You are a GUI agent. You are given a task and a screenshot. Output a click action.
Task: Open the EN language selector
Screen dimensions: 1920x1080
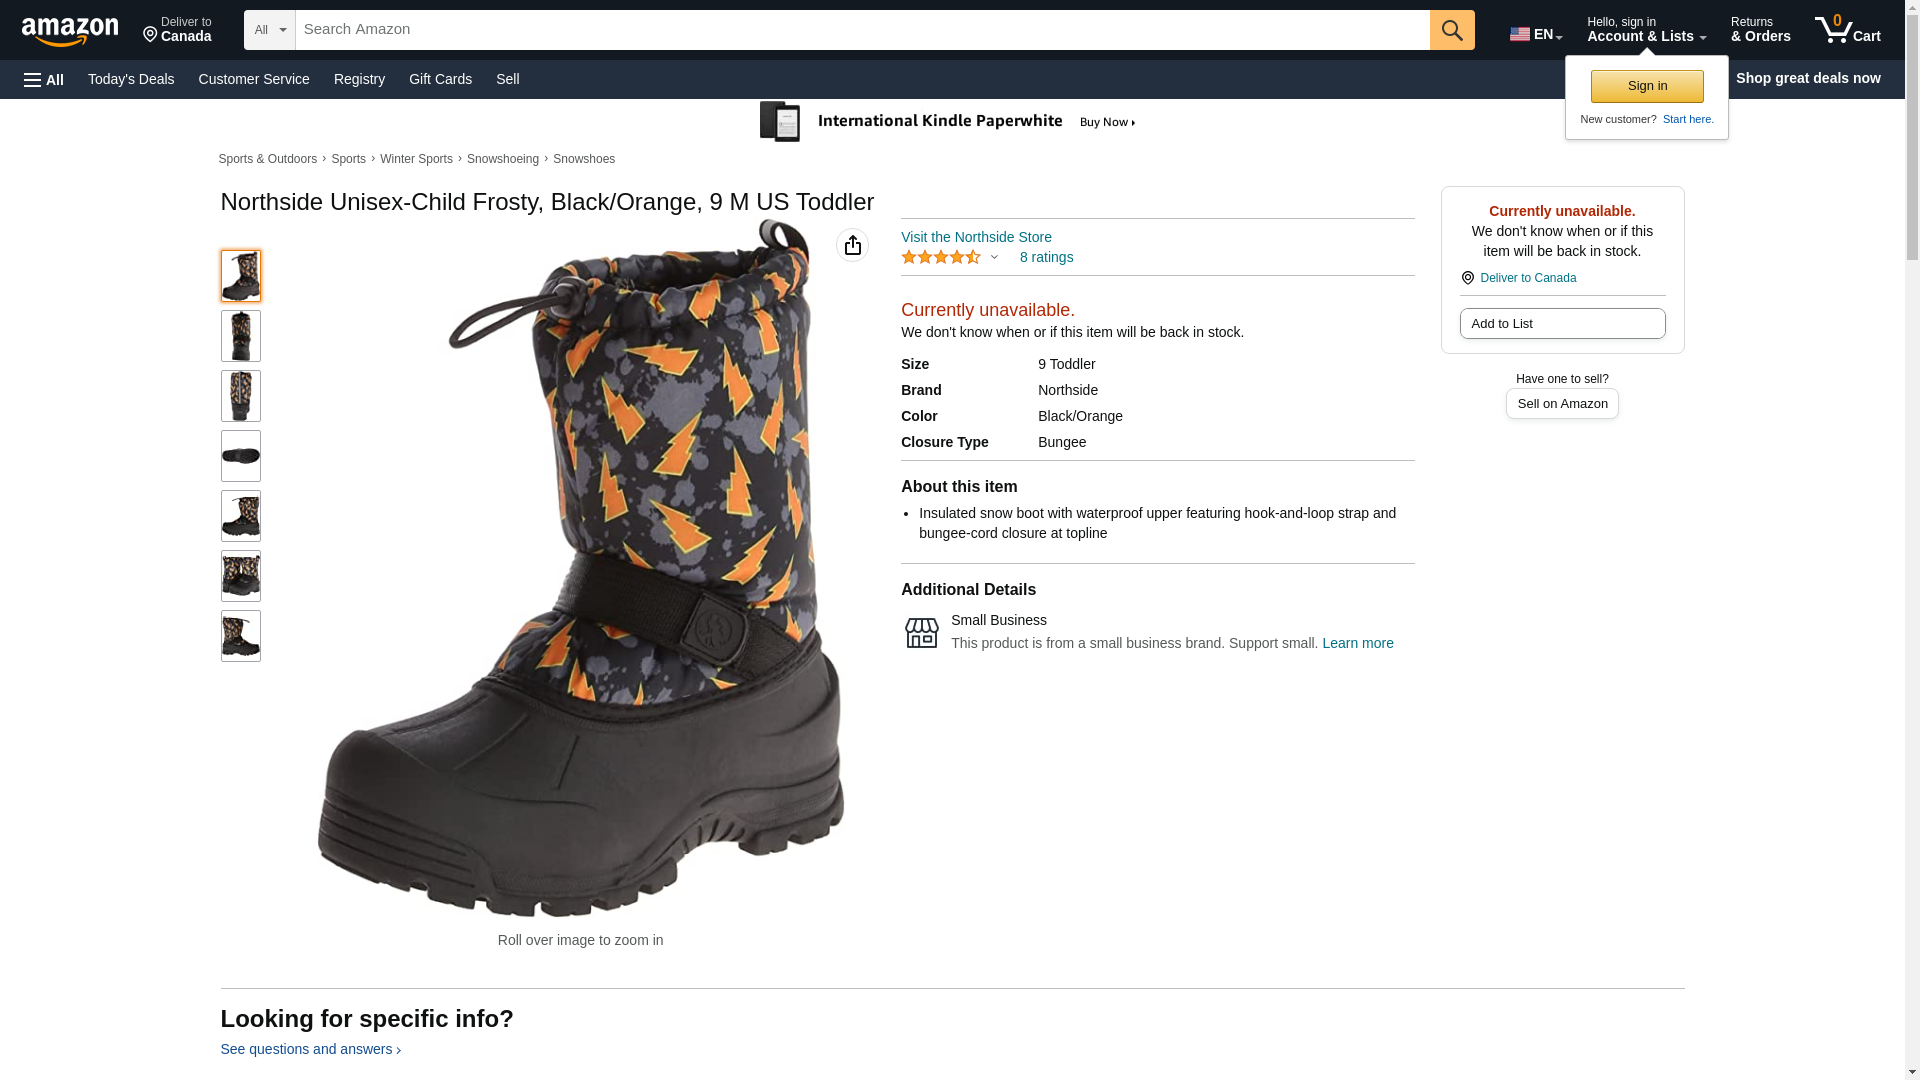pos(1535,33)
